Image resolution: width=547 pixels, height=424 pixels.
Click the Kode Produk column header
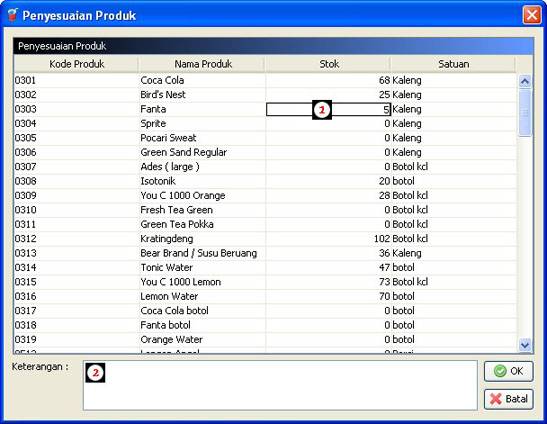pyautogui.click(x=76, y=64)
